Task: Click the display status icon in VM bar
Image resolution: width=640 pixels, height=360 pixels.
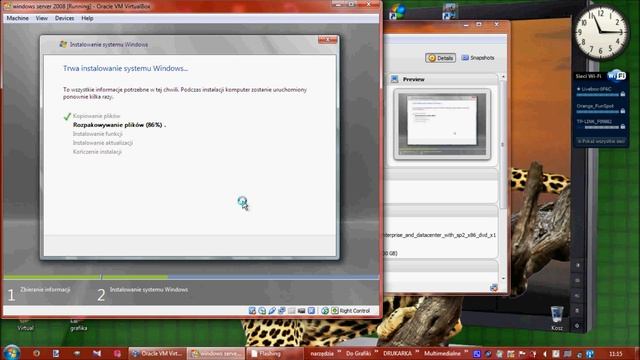Action: coord(301,311)
